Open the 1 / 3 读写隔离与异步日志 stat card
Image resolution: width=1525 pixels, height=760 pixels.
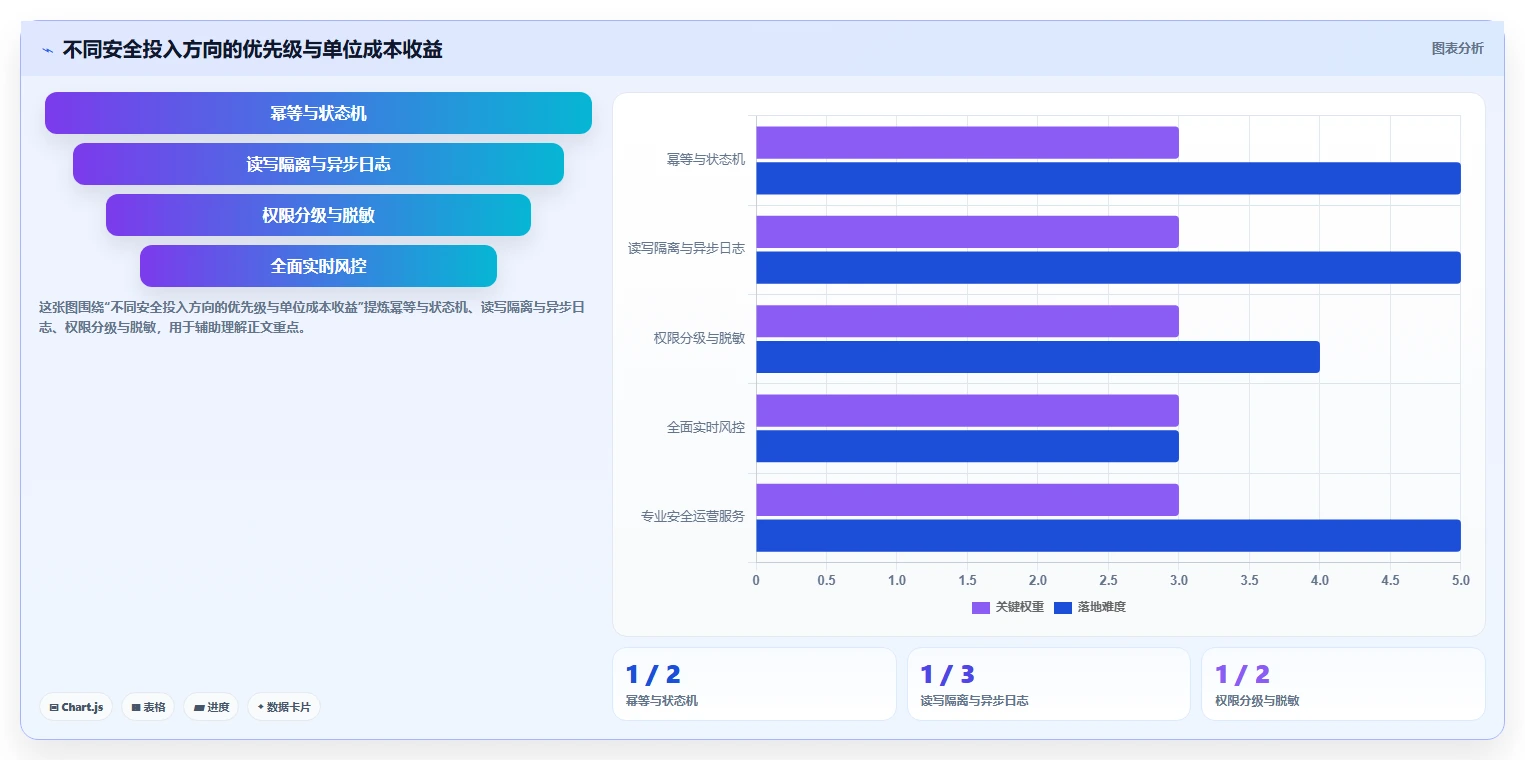tap(1049, 684)
